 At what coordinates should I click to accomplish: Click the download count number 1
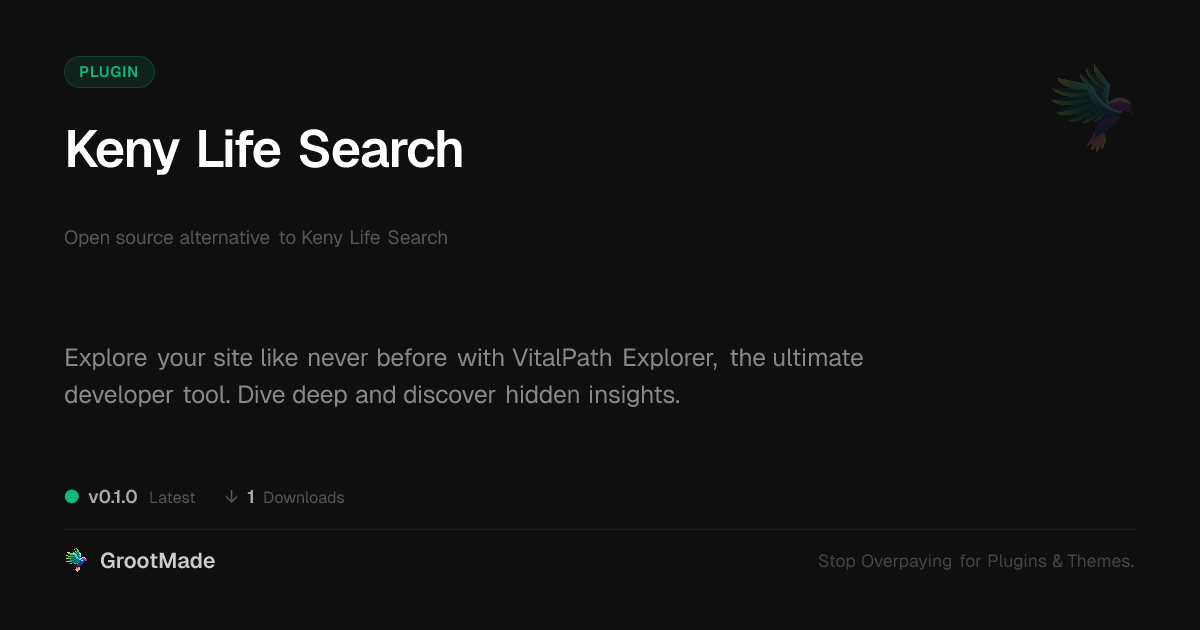click(x=251, y=497)
